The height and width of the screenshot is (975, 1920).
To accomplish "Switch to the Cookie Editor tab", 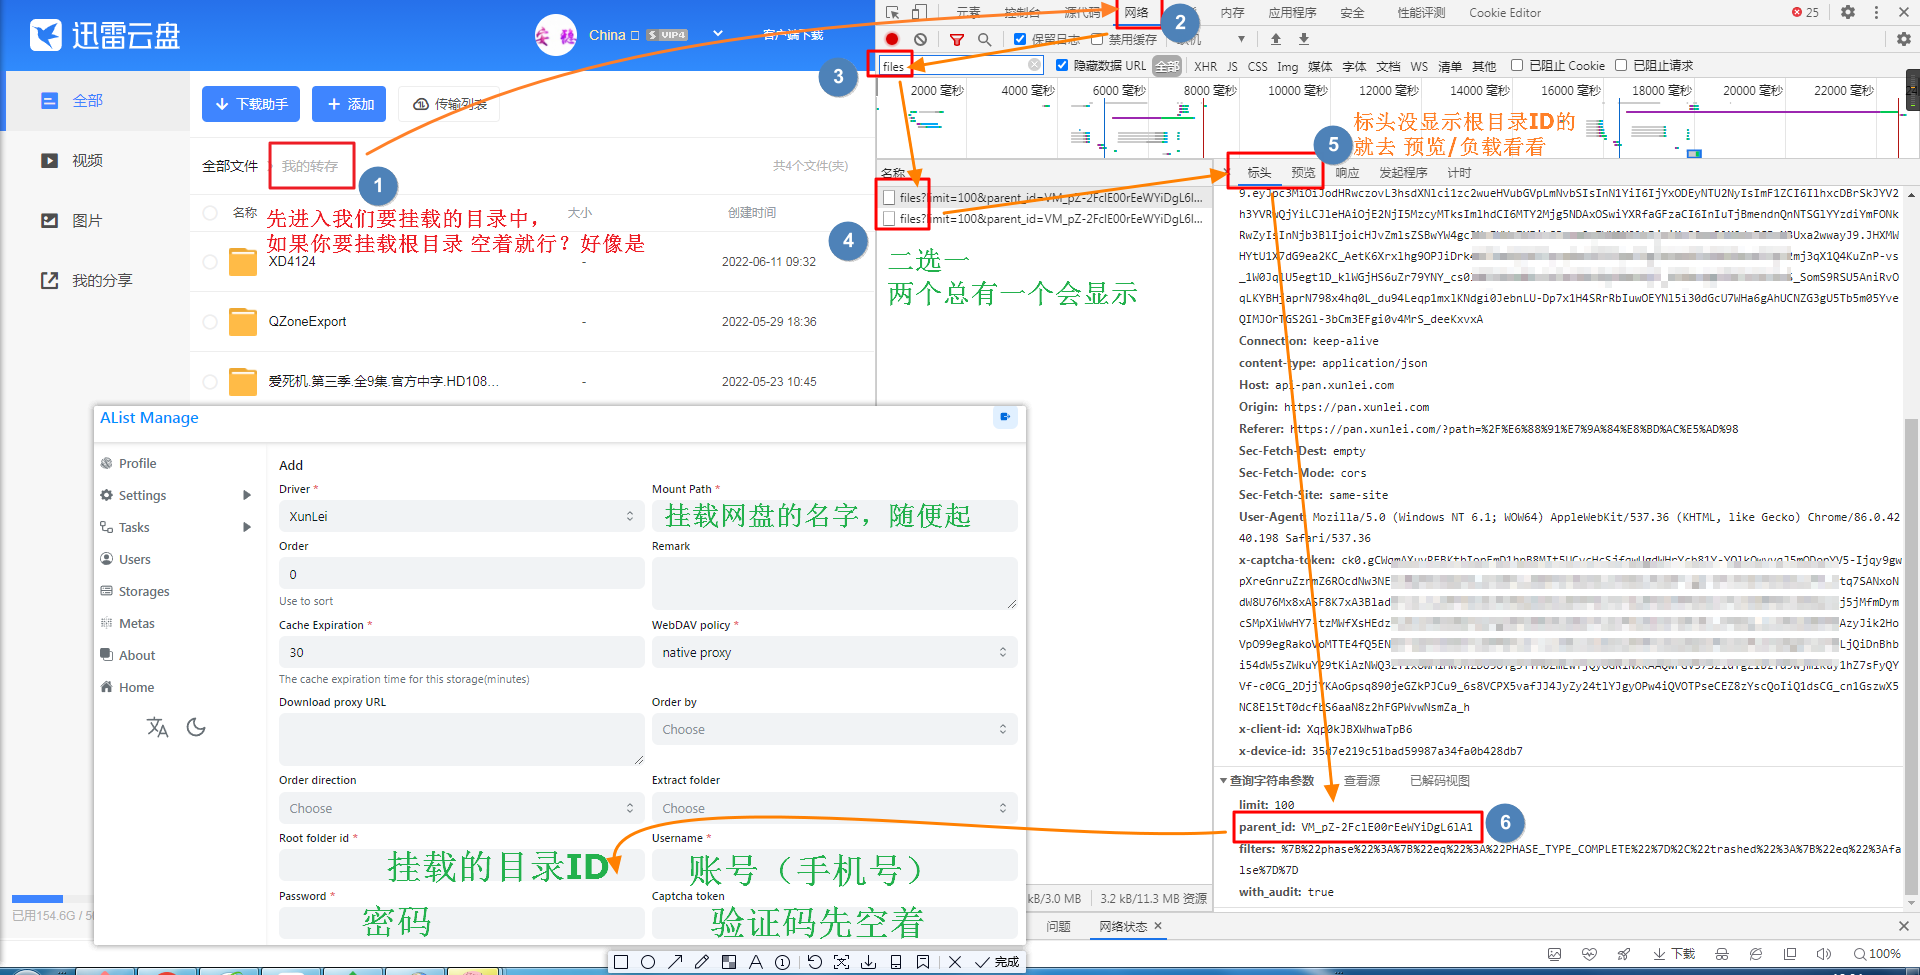I will 1504,13.
